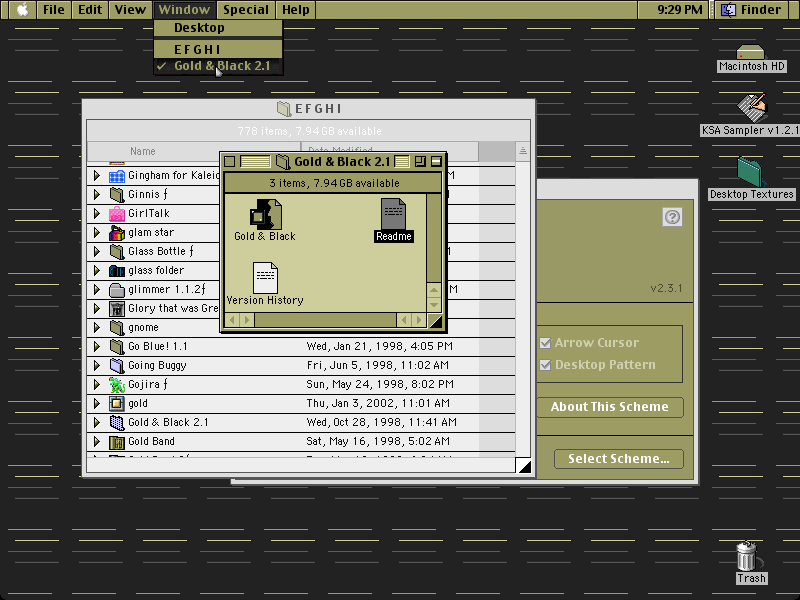Click the About This Scheme button

coord(610,407)
